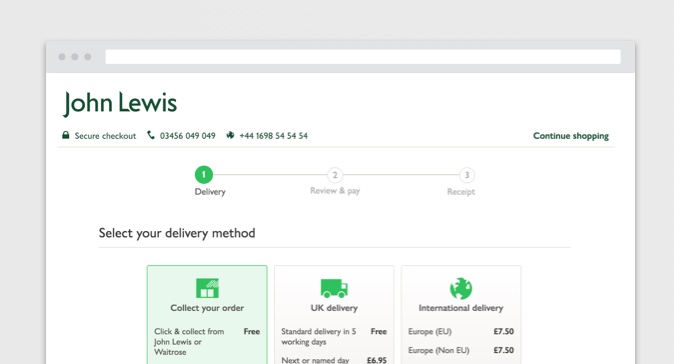Click the Secure checkout text
The height and width of the screenshot is (364, 674).
tap(105, 136)
